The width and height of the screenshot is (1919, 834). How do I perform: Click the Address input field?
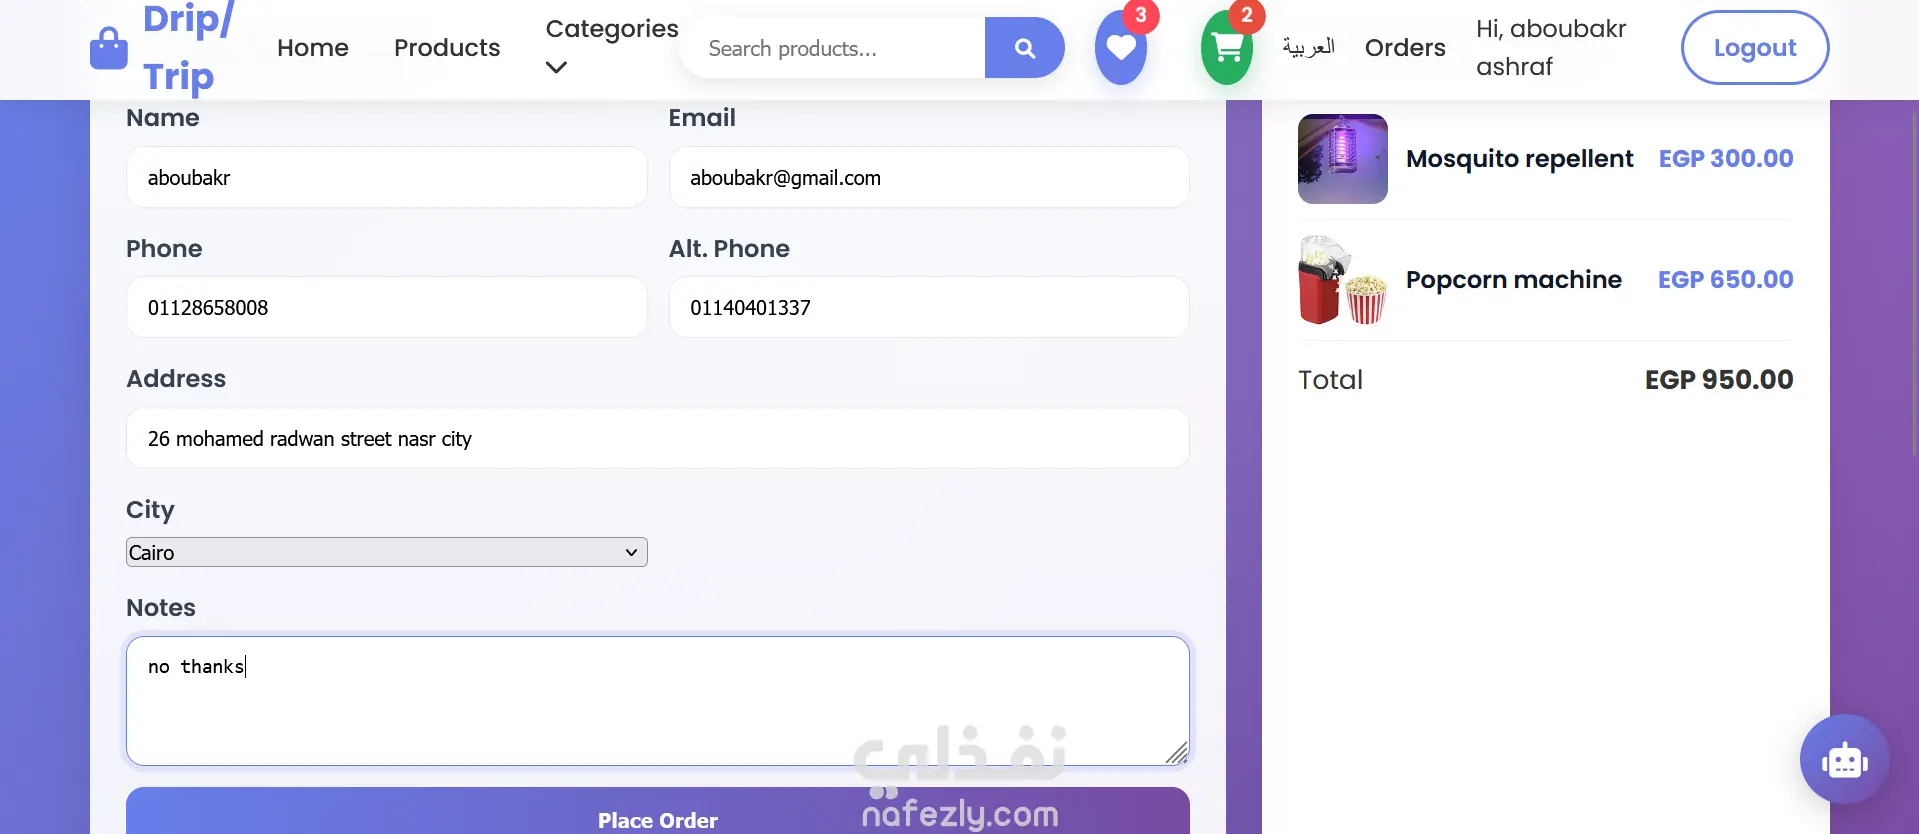coord(657,439)
